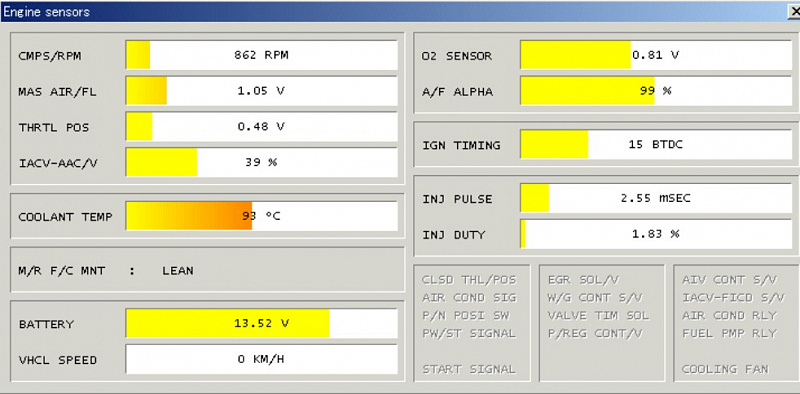
Task: Click the START SIGNAL indicator
Action: [469, 369]
